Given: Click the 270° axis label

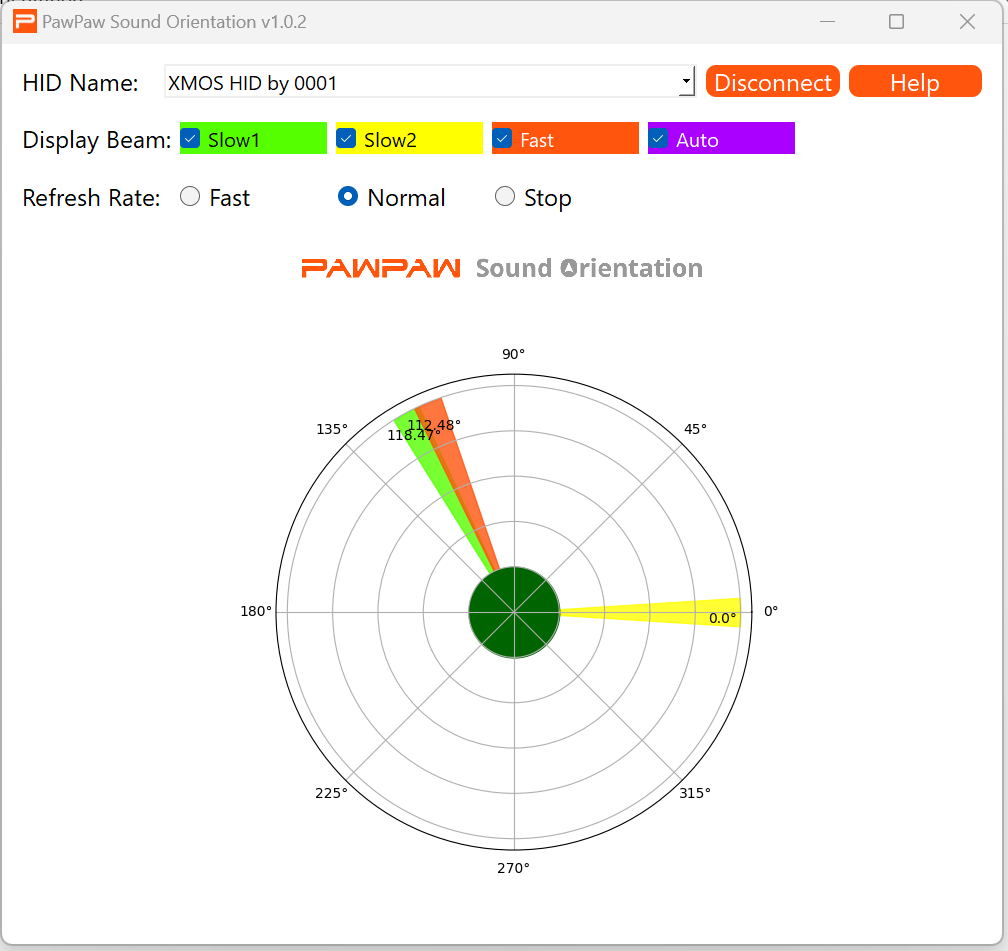Looking at the screenshot, I should point(514,868).
